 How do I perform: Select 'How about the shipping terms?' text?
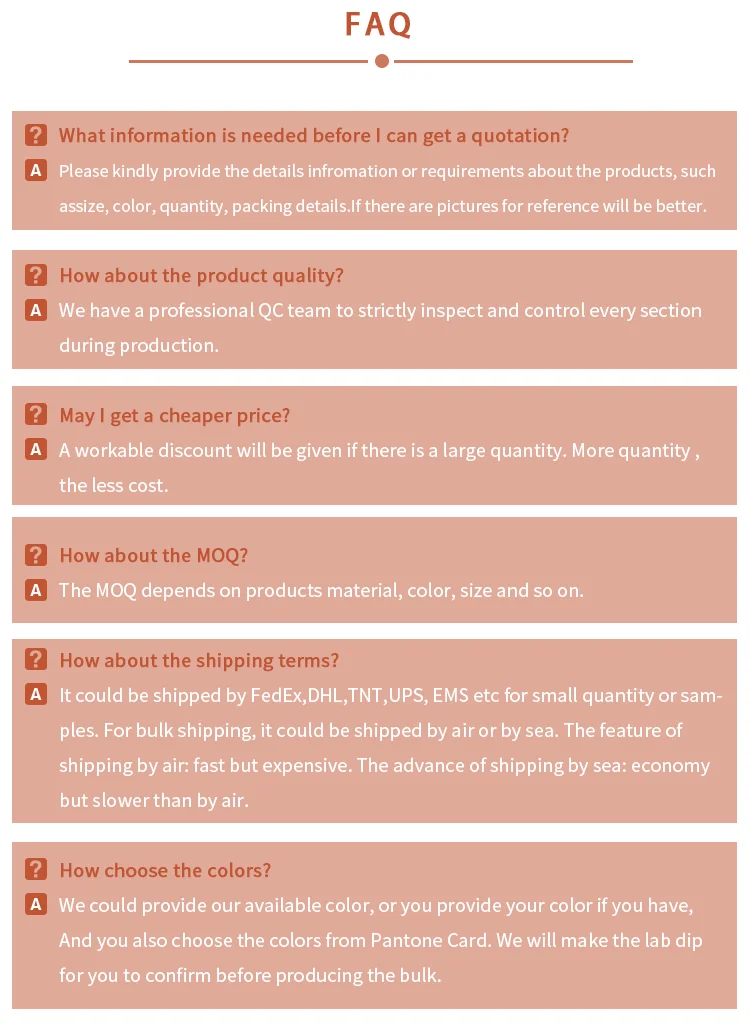pos(199,660)
